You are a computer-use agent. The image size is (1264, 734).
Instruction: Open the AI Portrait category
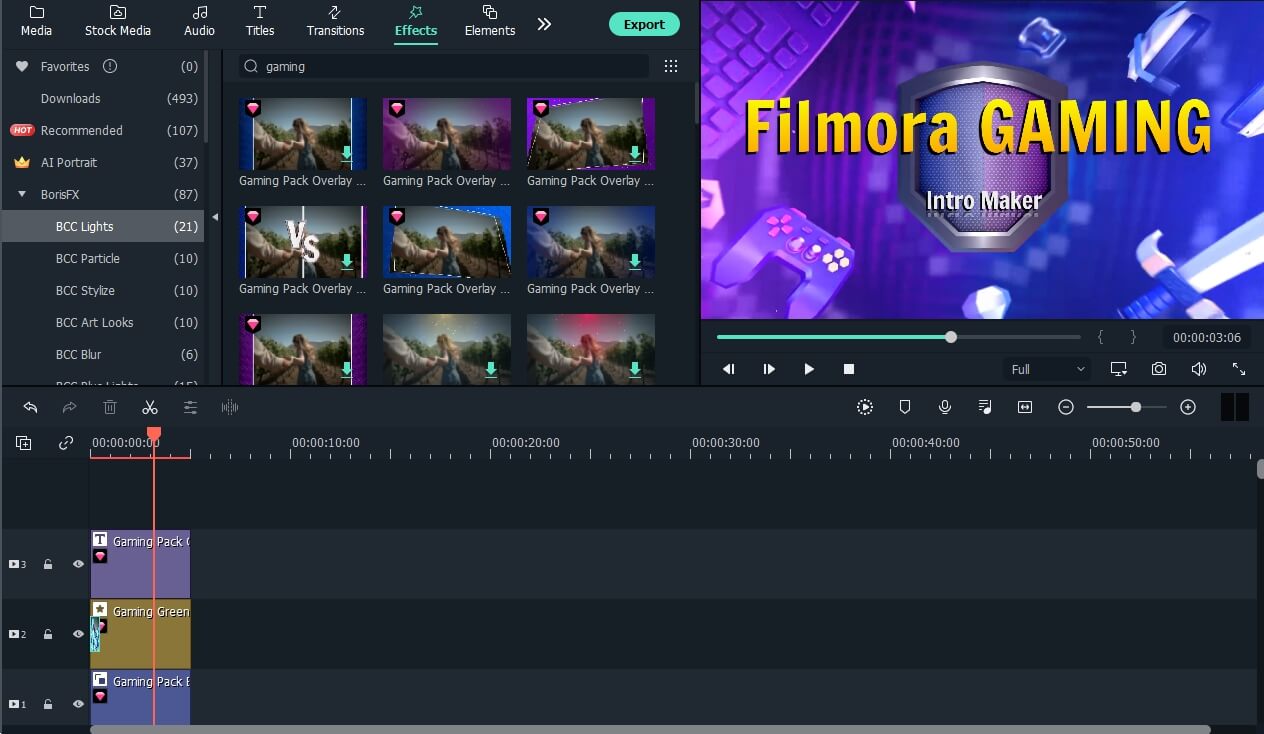click(103, 162)
